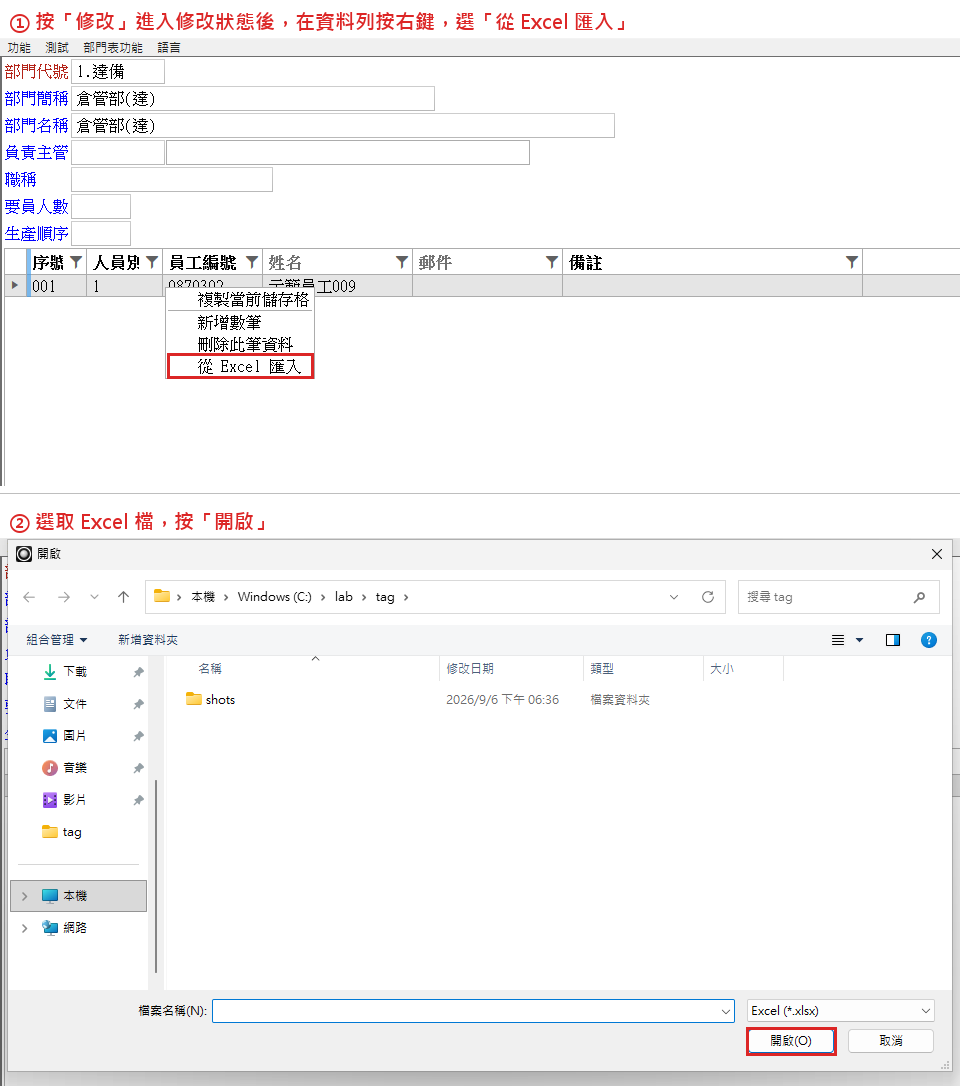Click the 生產順序 input field
The image size is (960, 1086).
tap(101, 233)
